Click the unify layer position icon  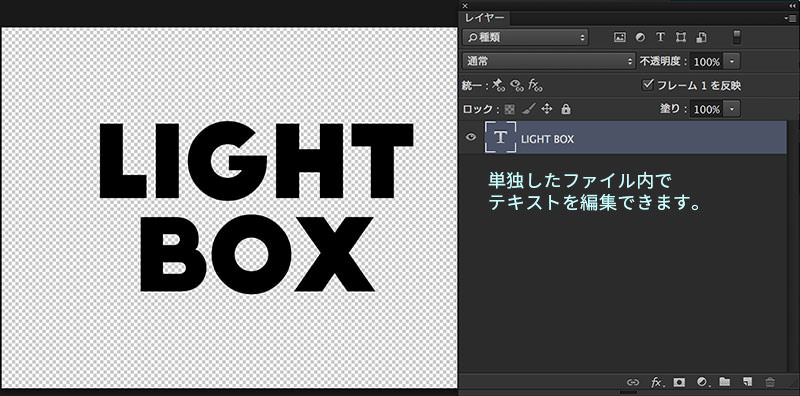pyautogui.click(x=498, y=85)
